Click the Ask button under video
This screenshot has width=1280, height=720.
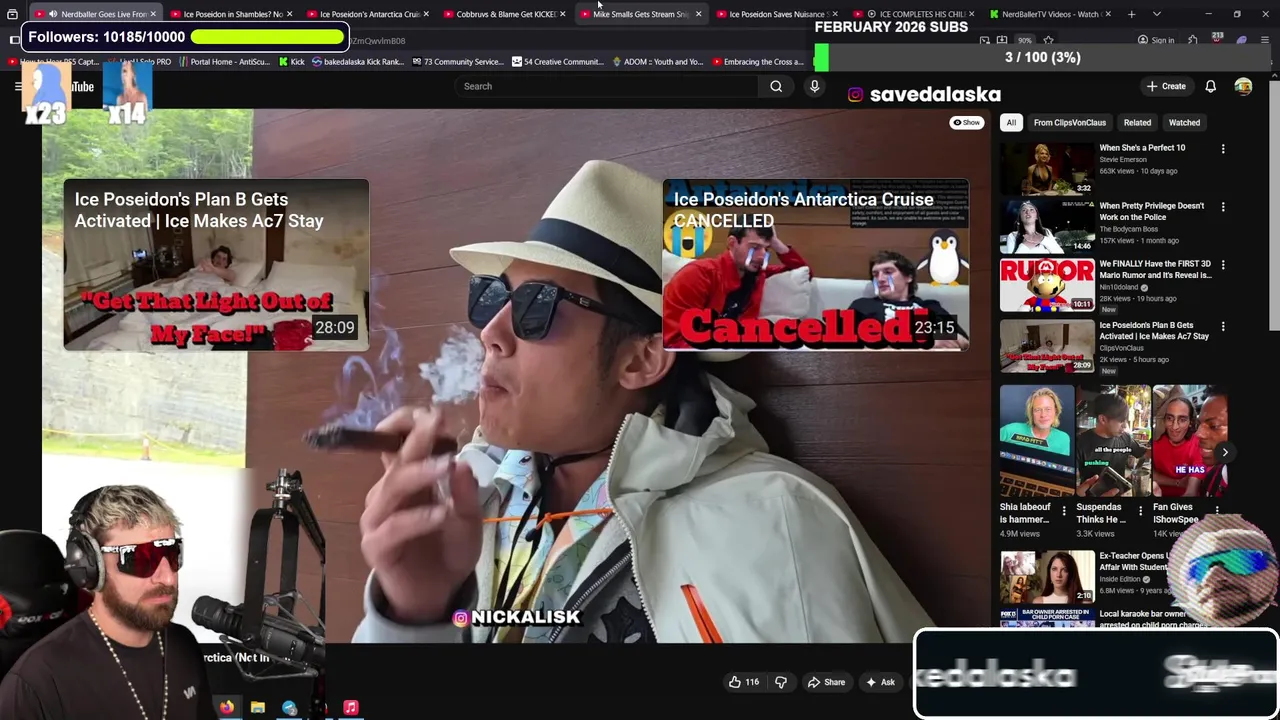point(880,682)
